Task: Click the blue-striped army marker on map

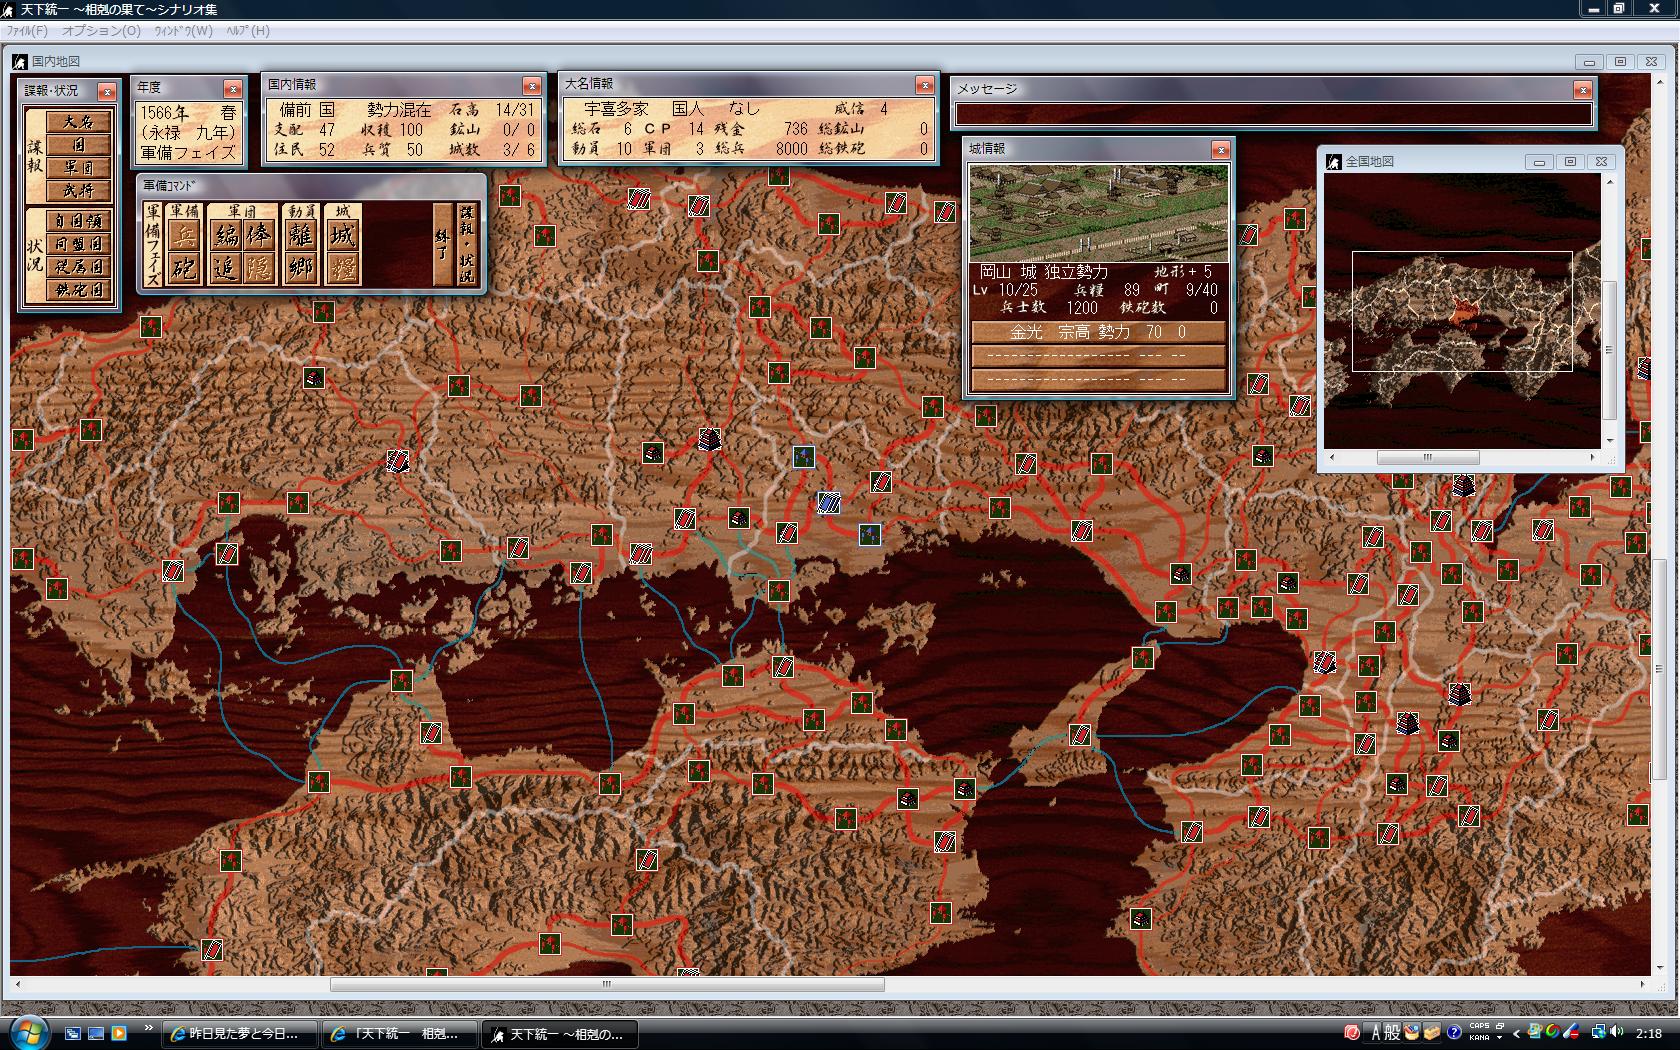Action: click(828, 502)
